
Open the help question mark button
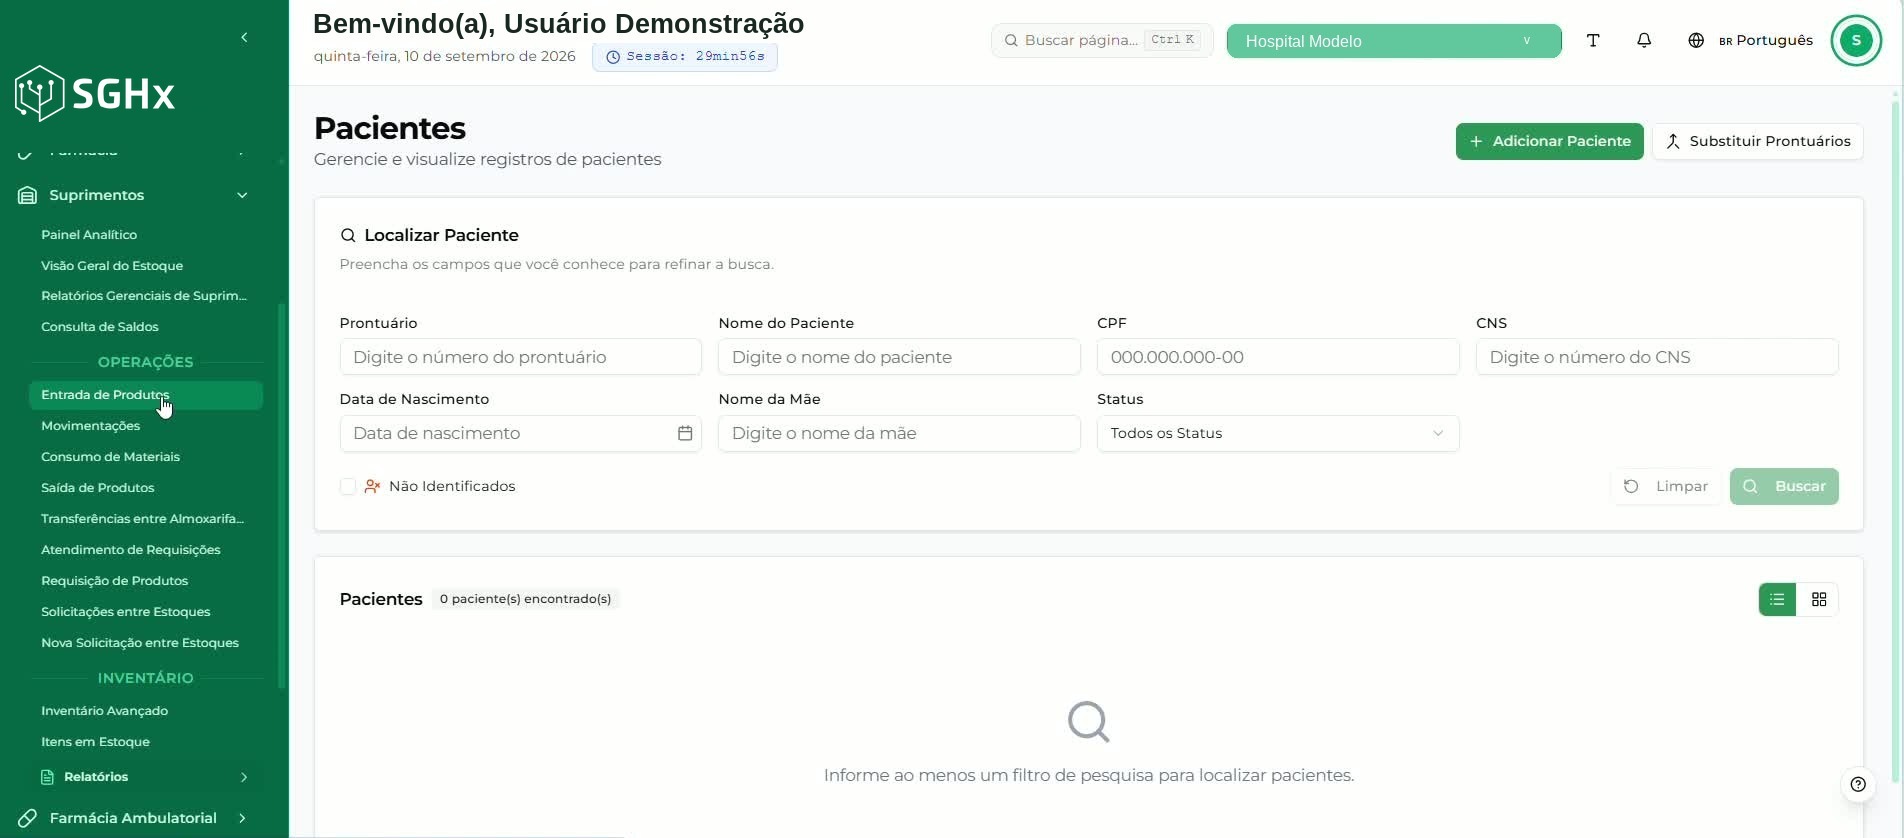1858,784
